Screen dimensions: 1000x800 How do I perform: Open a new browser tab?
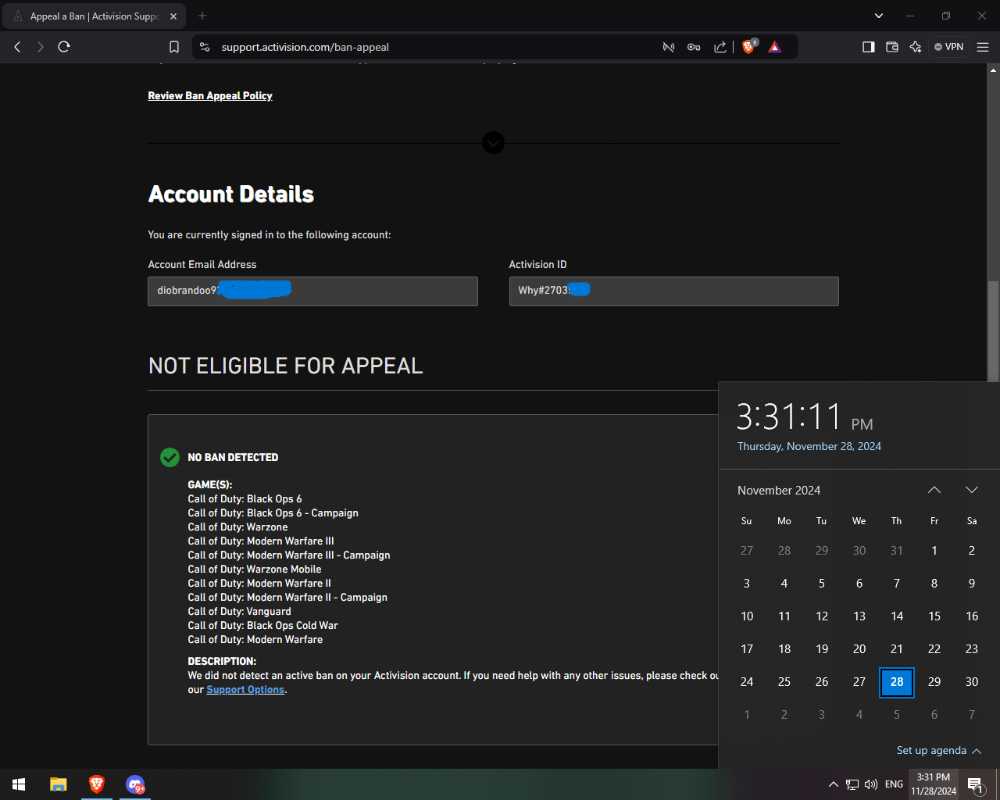[202, 15]
